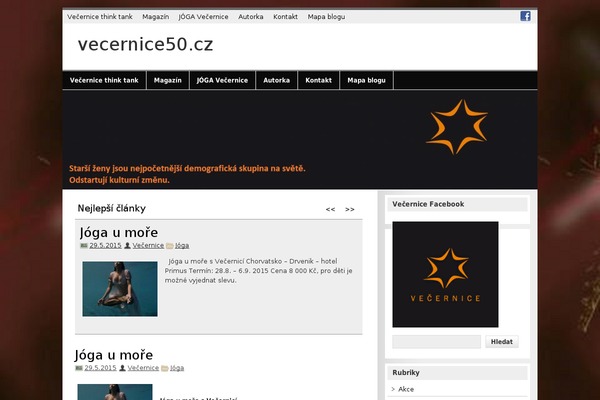Open Večernice author link in featured article

click(148, 245)
